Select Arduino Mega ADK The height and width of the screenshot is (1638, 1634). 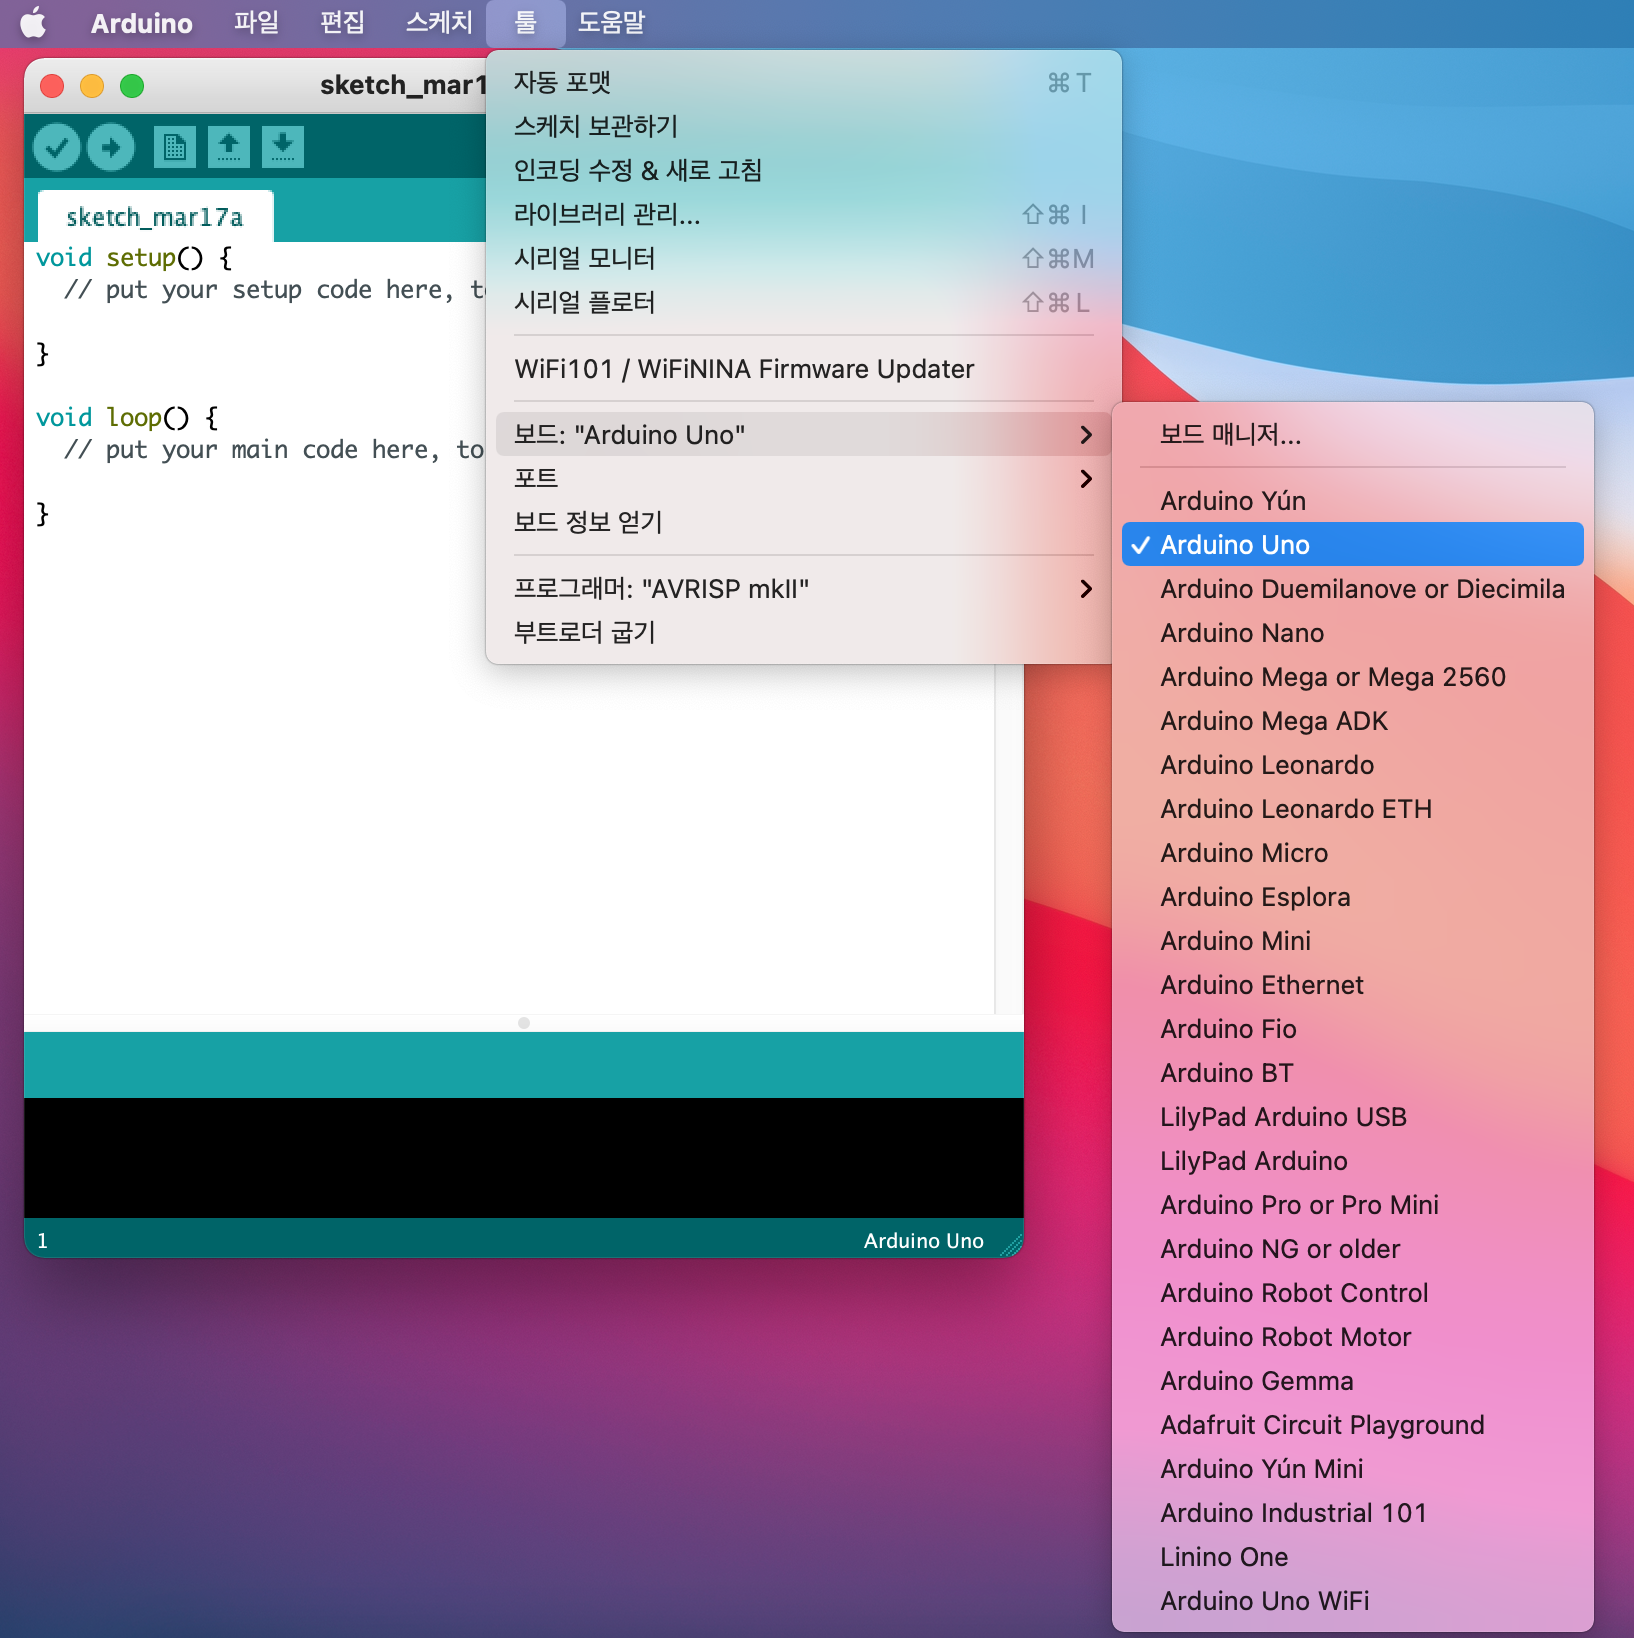pyautogui.click(x=1352, y=720)
